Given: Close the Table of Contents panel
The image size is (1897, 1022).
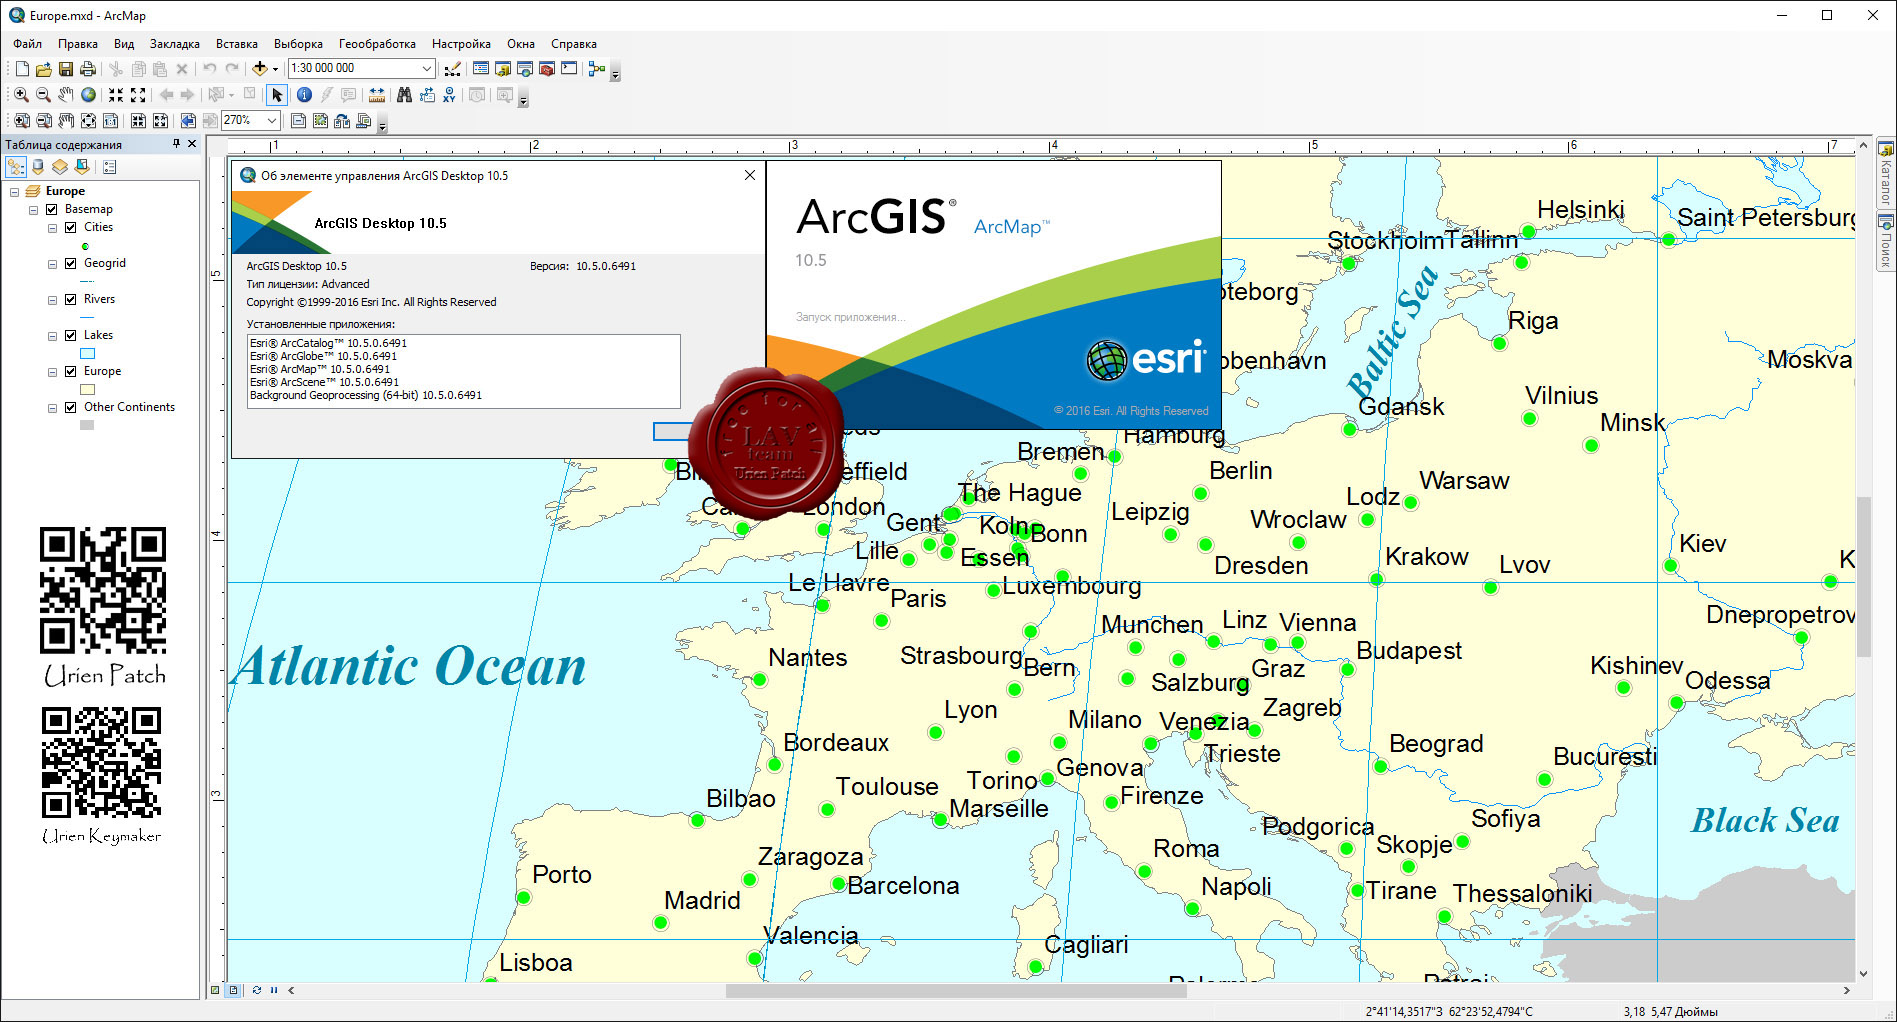Looking at the screenshot, I should (192, 144).
